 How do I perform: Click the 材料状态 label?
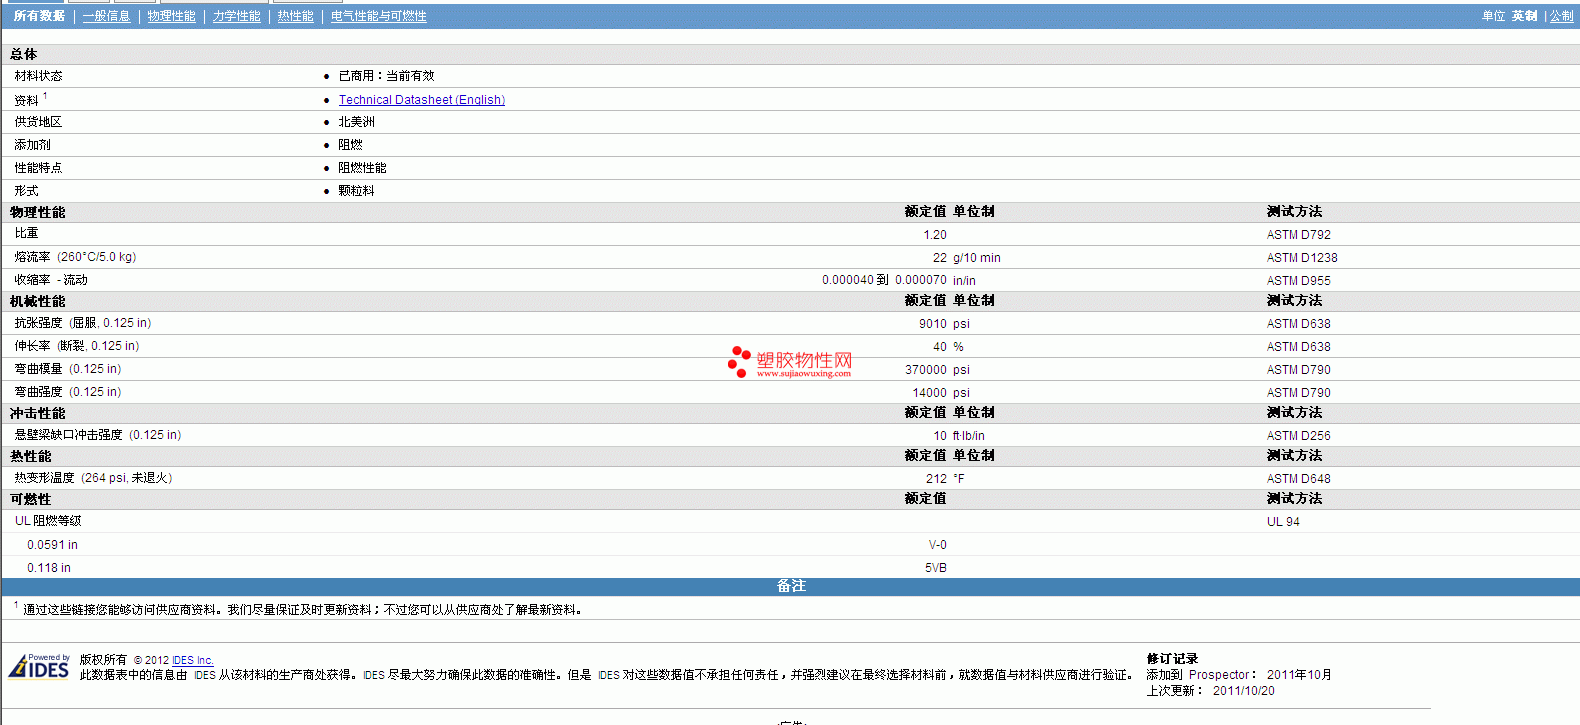coord(38,76)
